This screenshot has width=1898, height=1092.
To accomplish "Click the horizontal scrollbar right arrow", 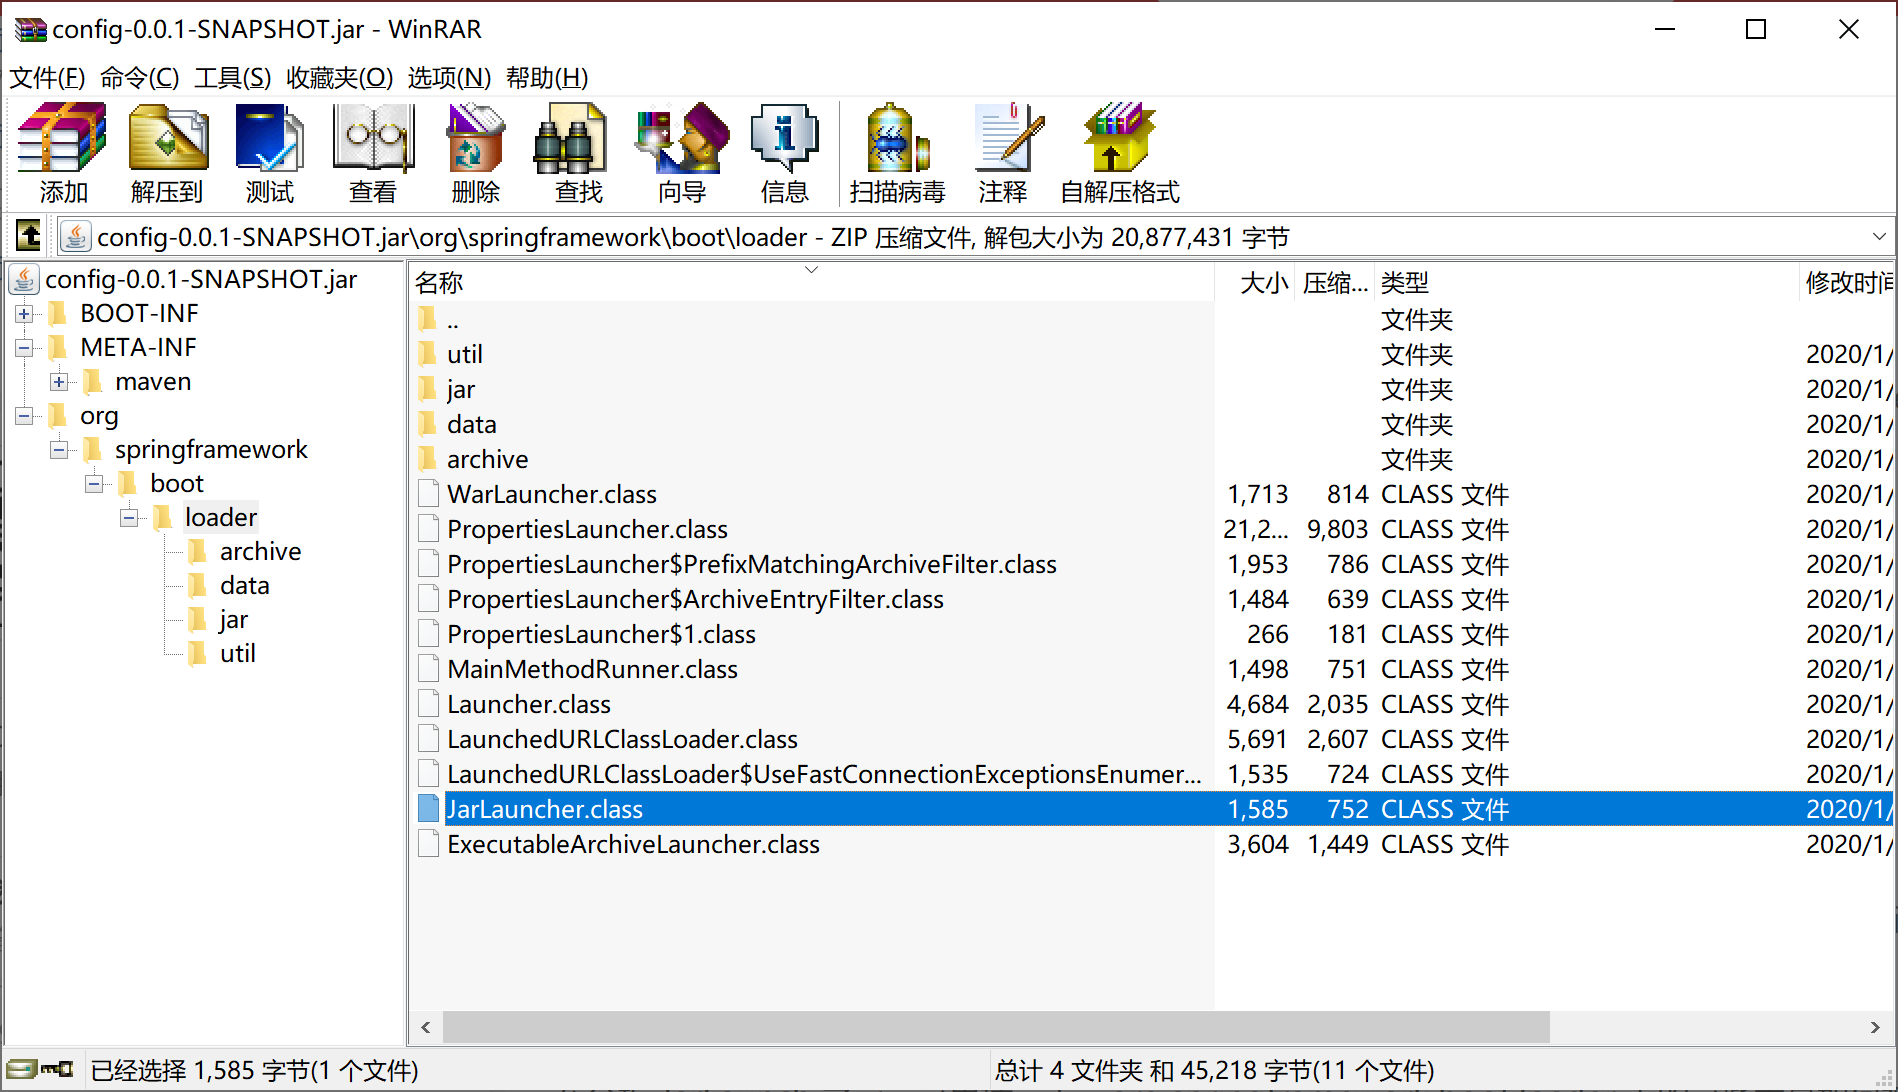I will (x=1874, y=1027).
